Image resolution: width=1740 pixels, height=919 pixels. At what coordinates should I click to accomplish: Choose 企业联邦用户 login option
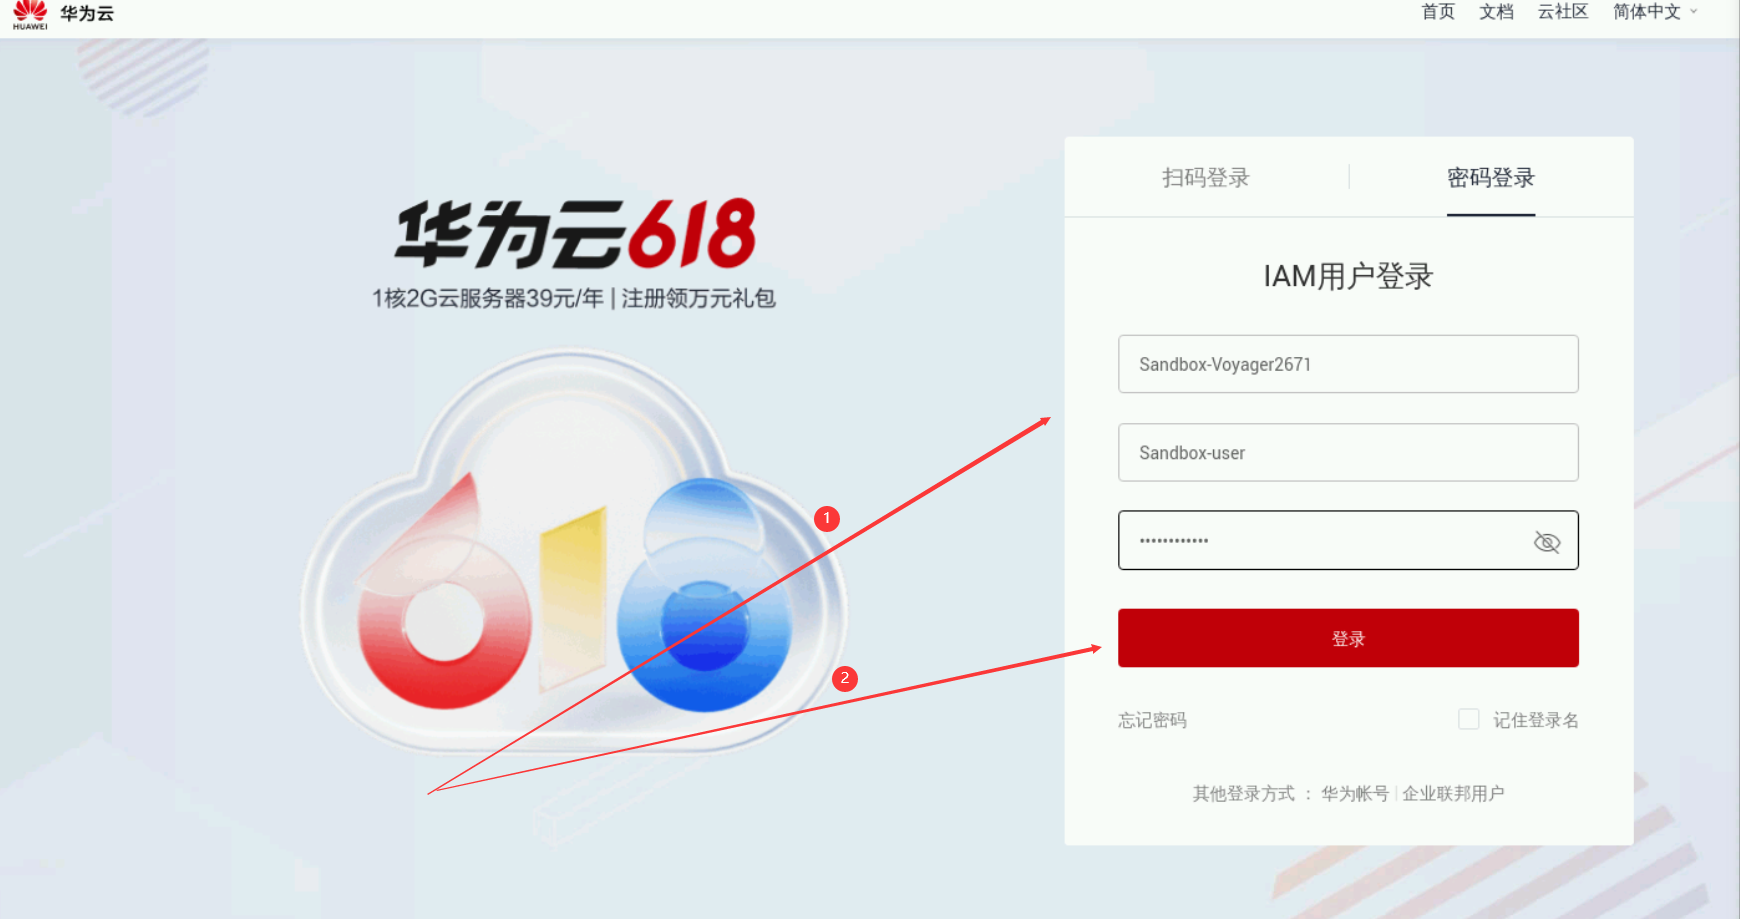tap(1453, 793)
